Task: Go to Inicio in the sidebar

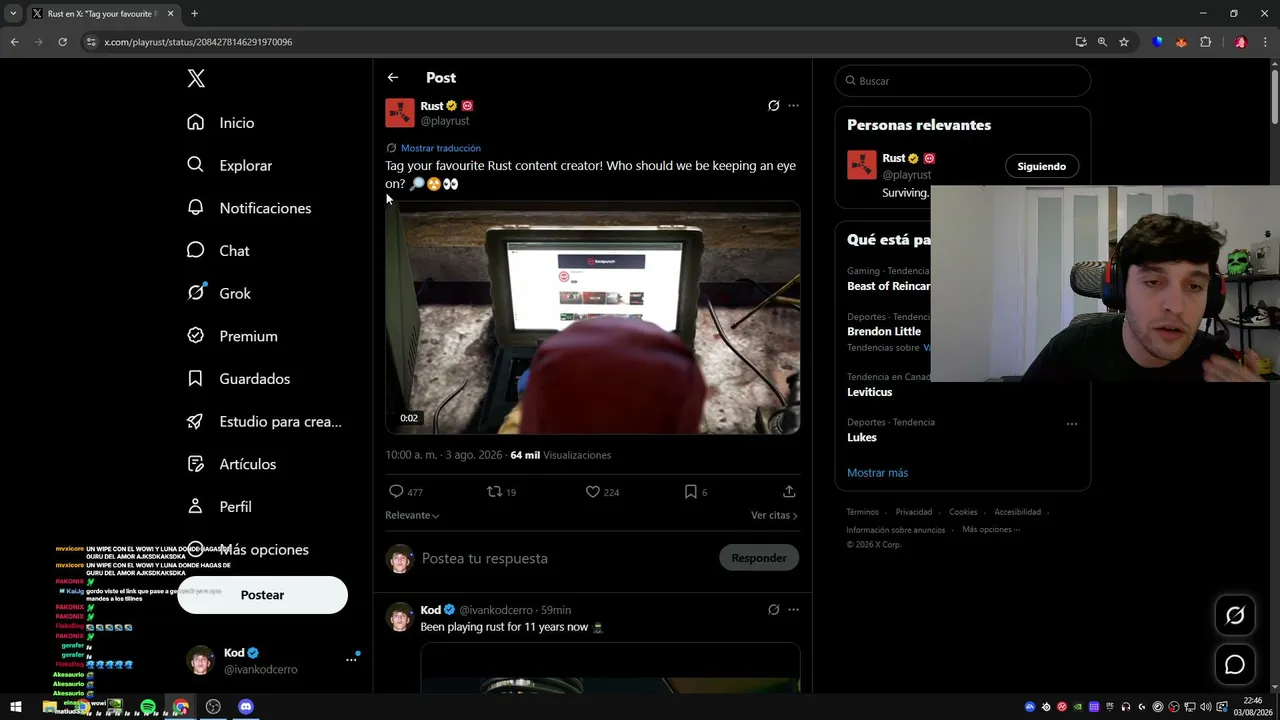Action: 221,123
